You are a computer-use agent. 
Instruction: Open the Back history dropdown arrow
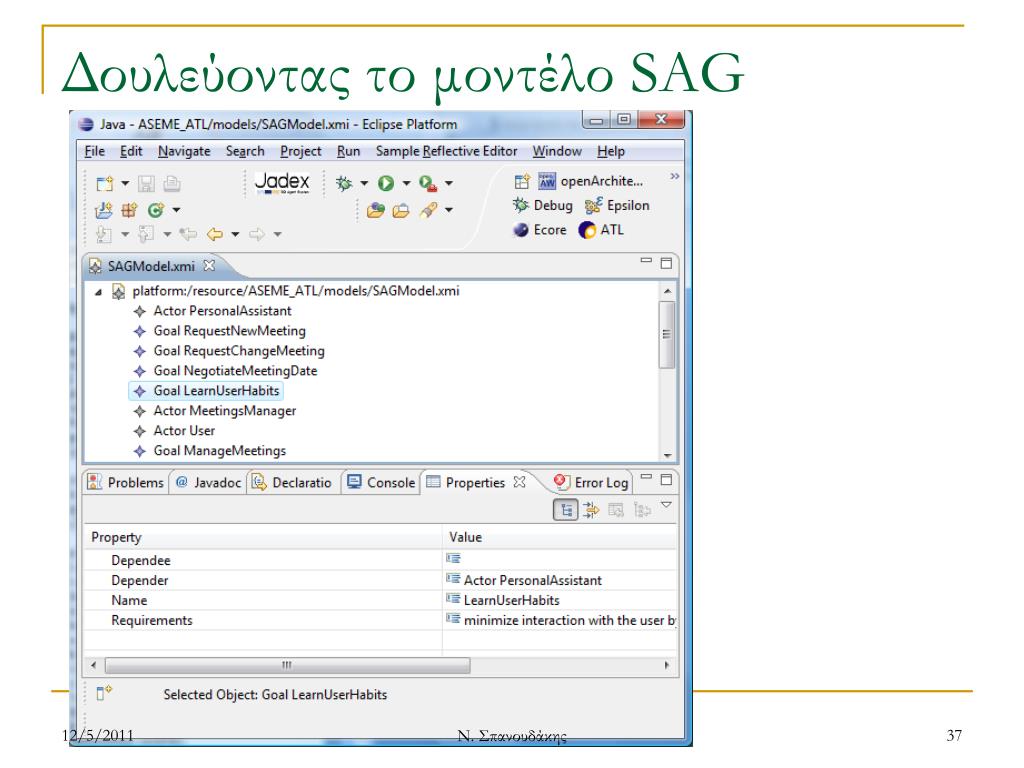(235, 234)
